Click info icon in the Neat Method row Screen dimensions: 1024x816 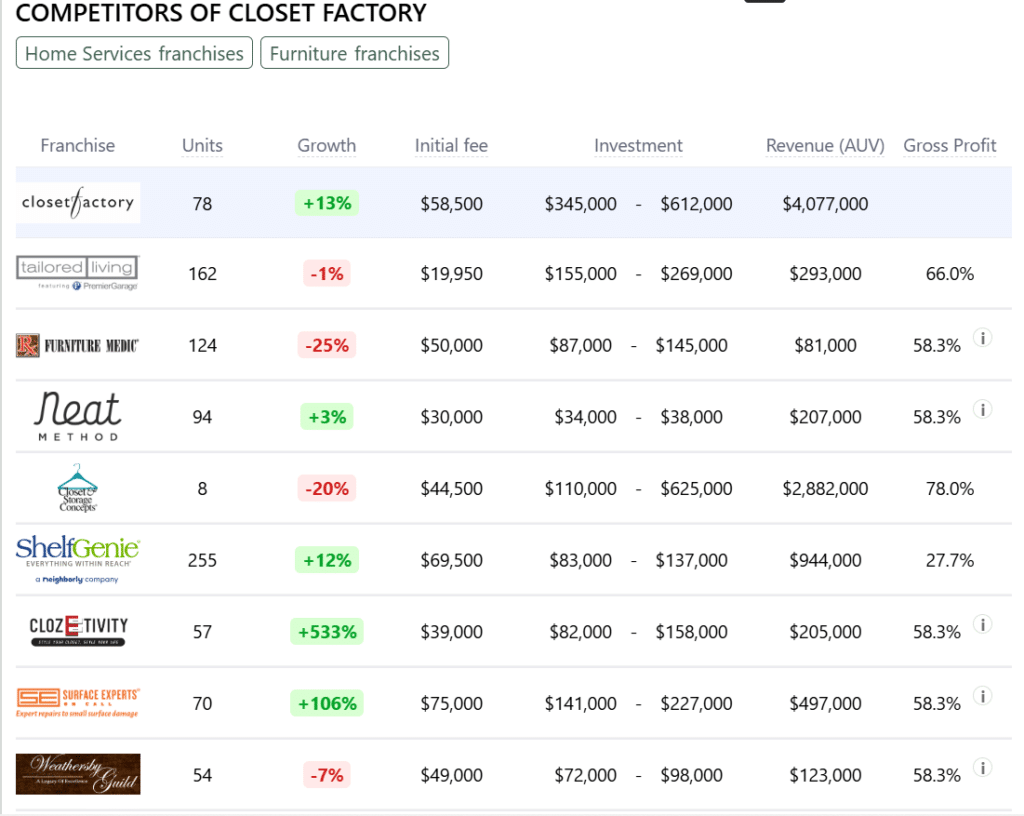pyautogui.click(x=983, y=409)
